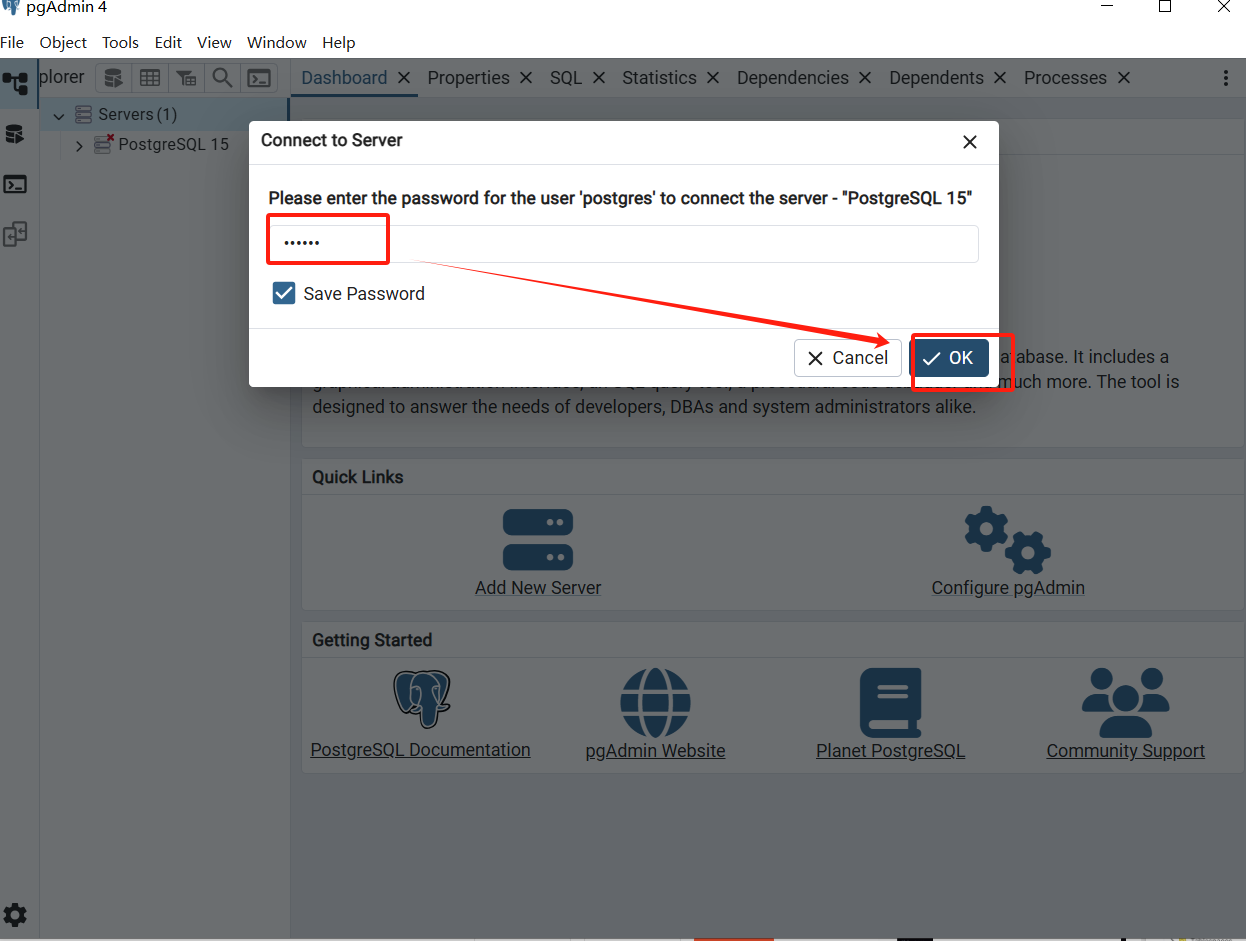Viewport: 1246px width, 941px height.
Task: Close the SQL tab
Action: (x=598, y=78)
